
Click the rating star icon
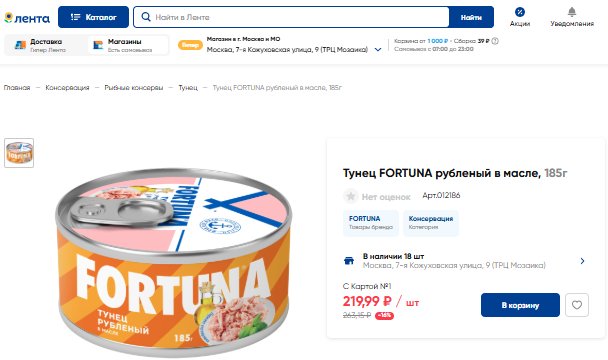pos(351,196)
